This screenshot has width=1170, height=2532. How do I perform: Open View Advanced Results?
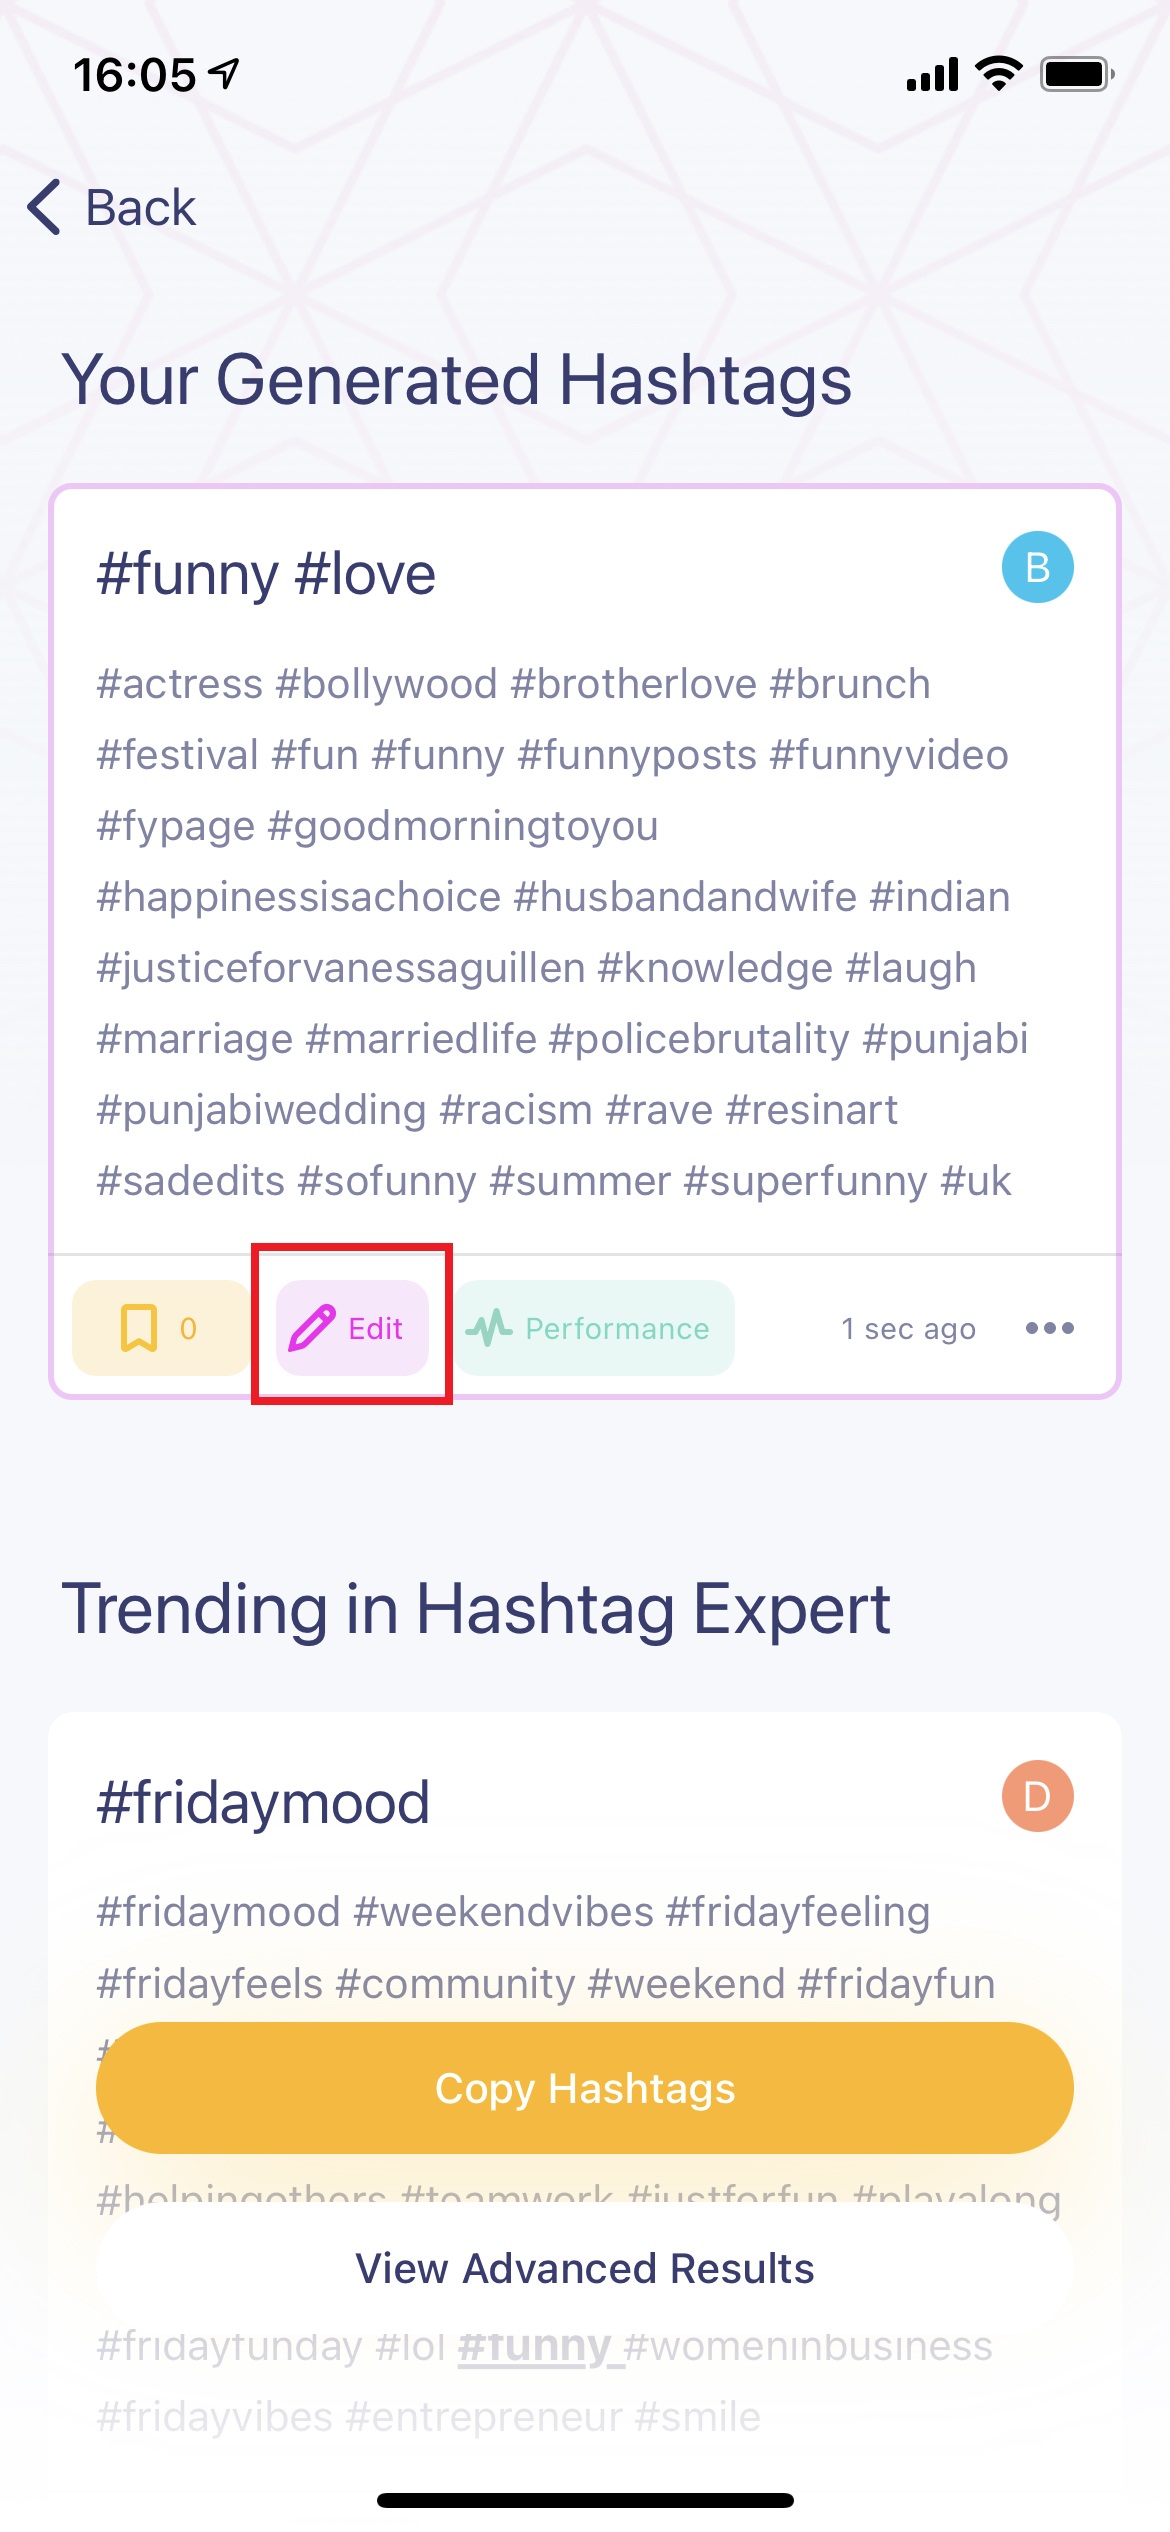585,2268
